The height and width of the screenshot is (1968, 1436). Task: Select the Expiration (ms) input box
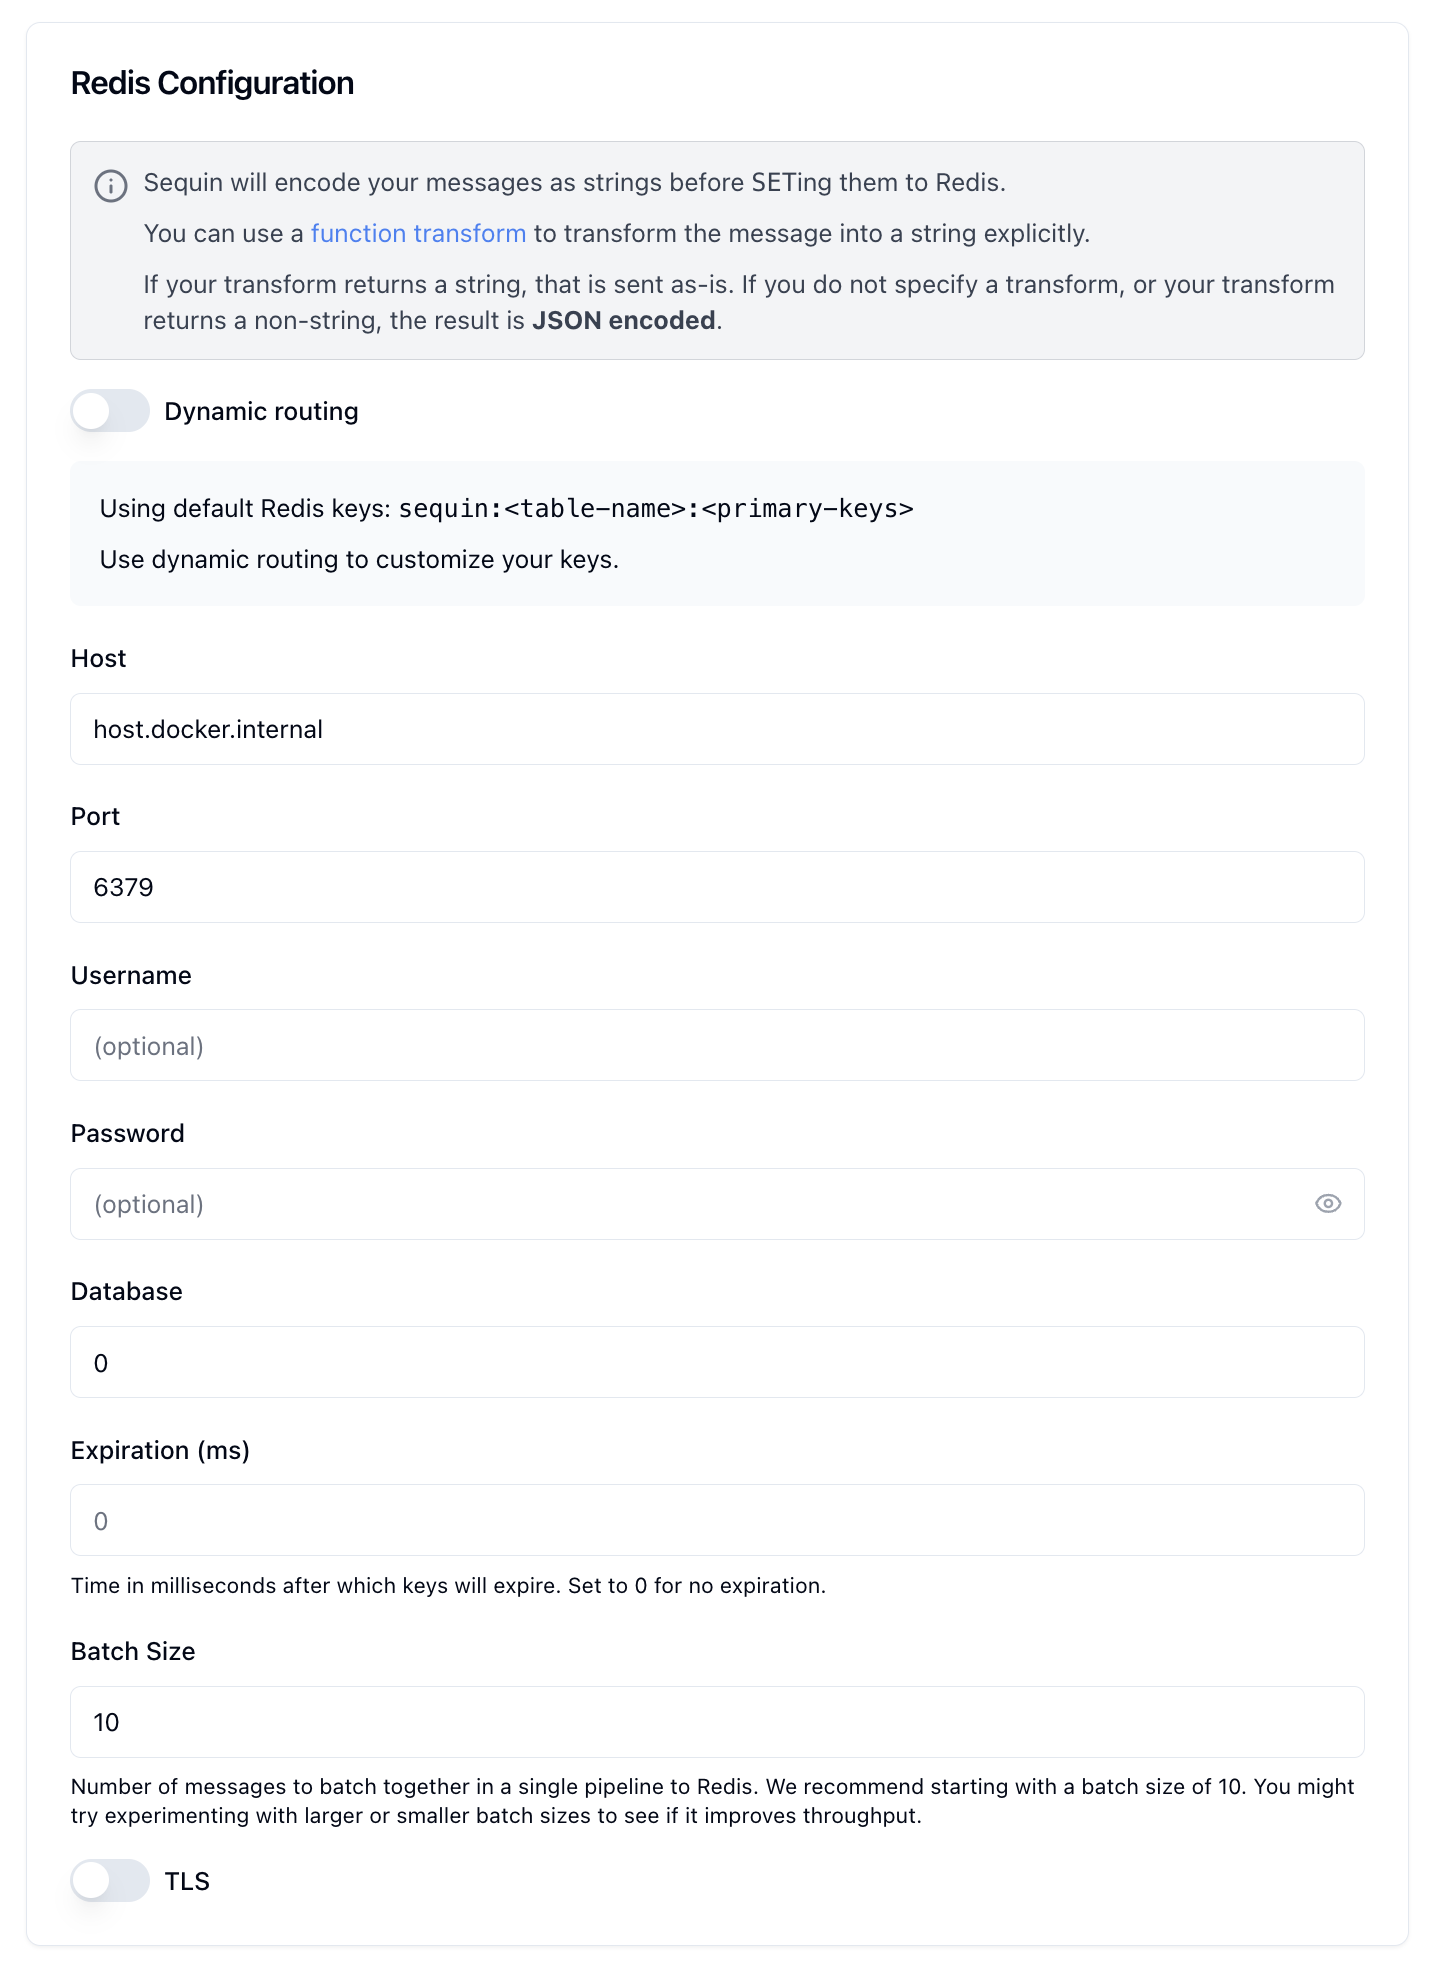[716, 1519]
